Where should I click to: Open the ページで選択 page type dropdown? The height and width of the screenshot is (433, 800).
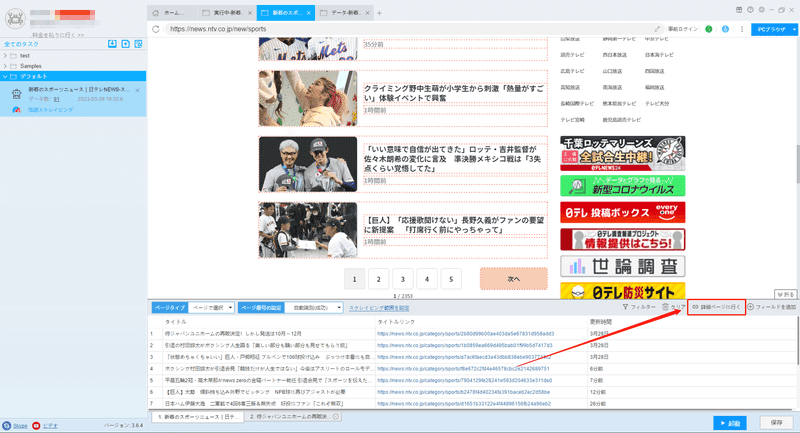point(211,308)
